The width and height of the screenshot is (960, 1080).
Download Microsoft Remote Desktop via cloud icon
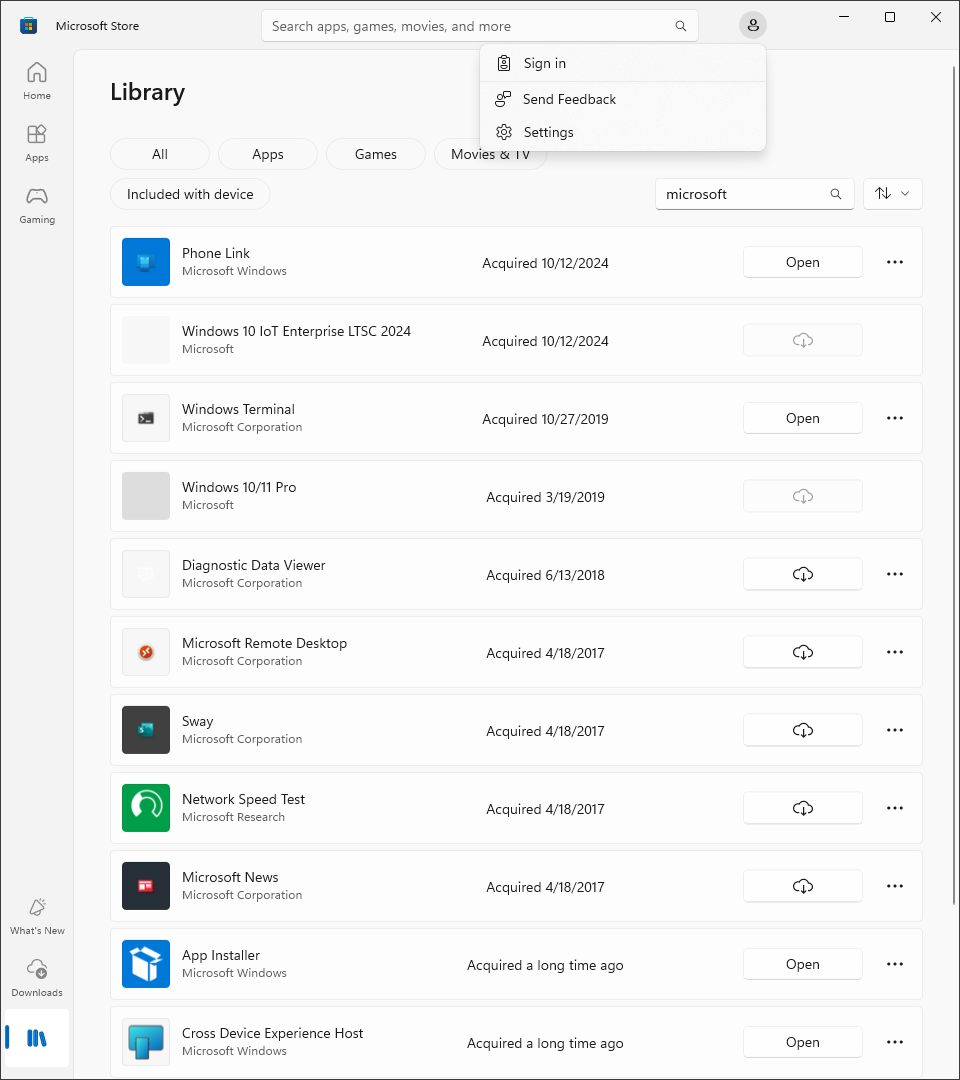(802, 652)
